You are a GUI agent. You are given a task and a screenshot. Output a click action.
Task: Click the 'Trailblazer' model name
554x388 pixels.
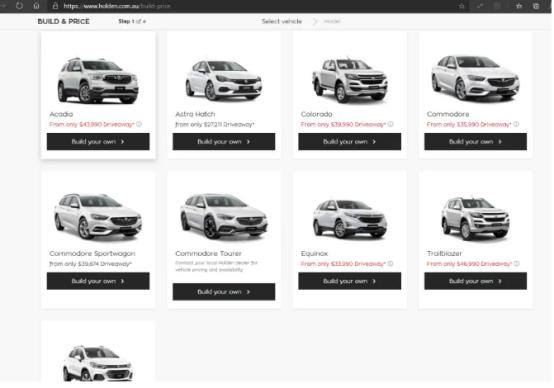(444, 253)
